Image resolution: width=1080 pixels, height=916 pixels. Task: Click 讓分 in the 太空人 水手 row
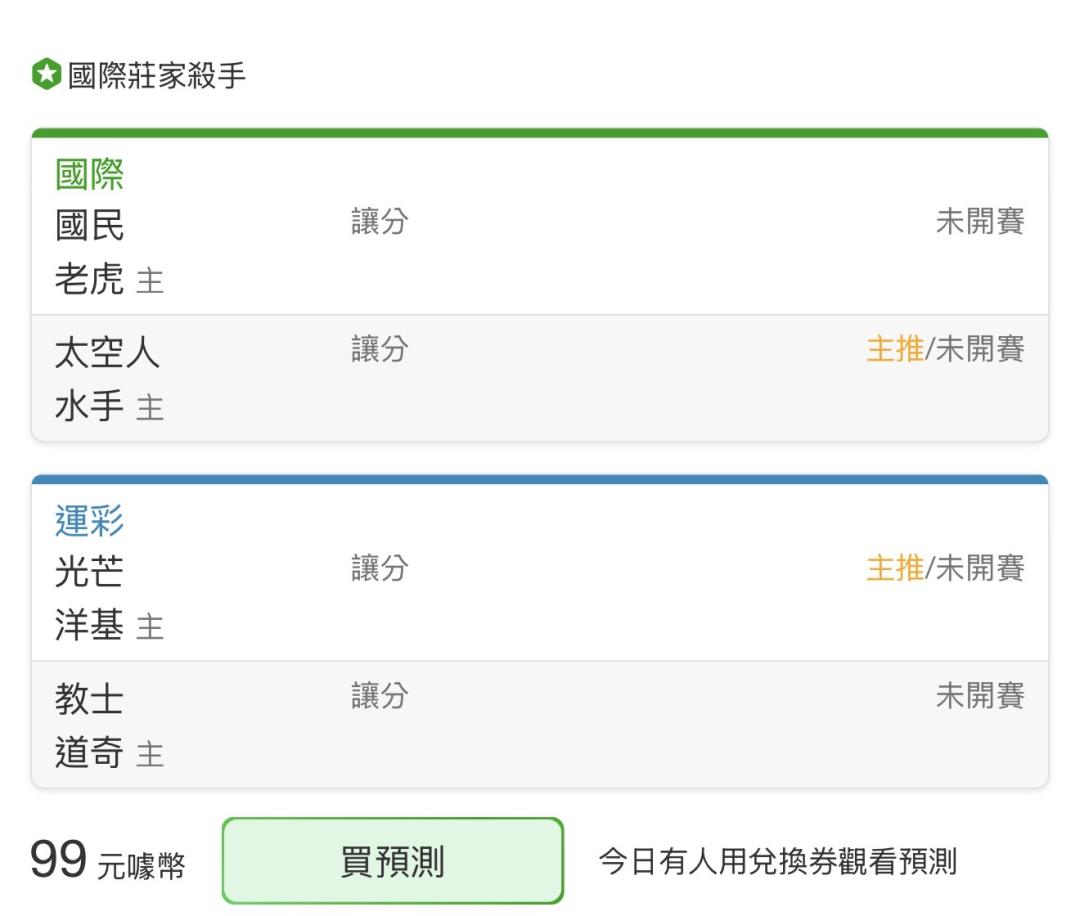380,348
